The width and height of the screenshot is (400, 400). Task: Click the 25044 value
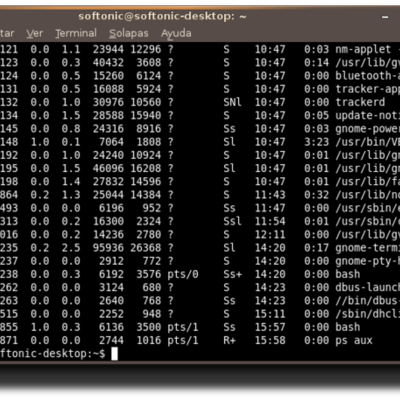(x=108, y=195)
